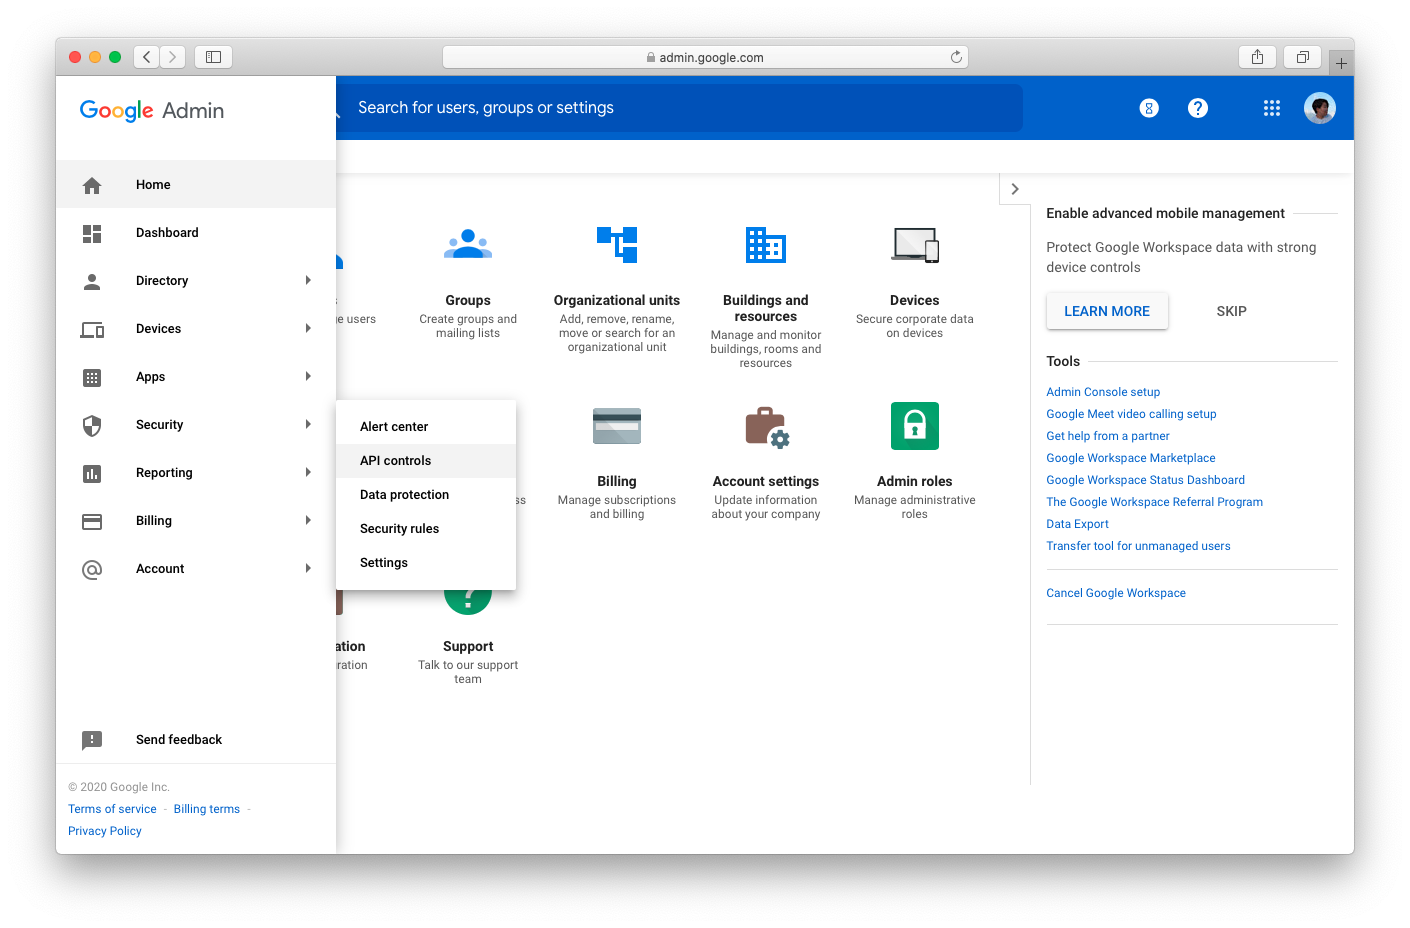1410x928 pixels.
Task: Open Dashboard in the sidebar
Action: (x=196, y=233)
